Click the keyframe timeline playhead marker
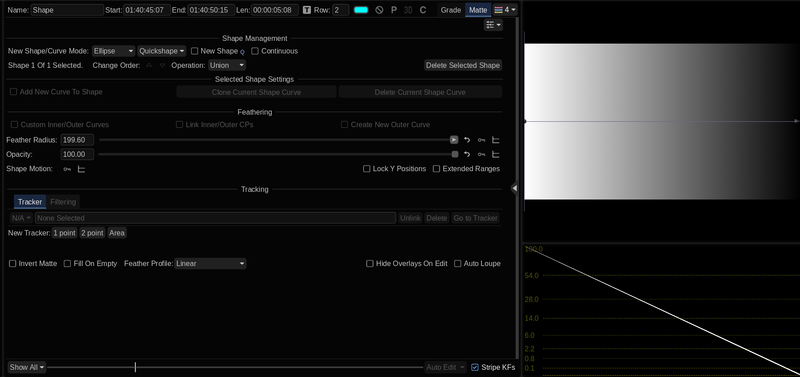This screenshot has height=377, width=800. [135, 367]
